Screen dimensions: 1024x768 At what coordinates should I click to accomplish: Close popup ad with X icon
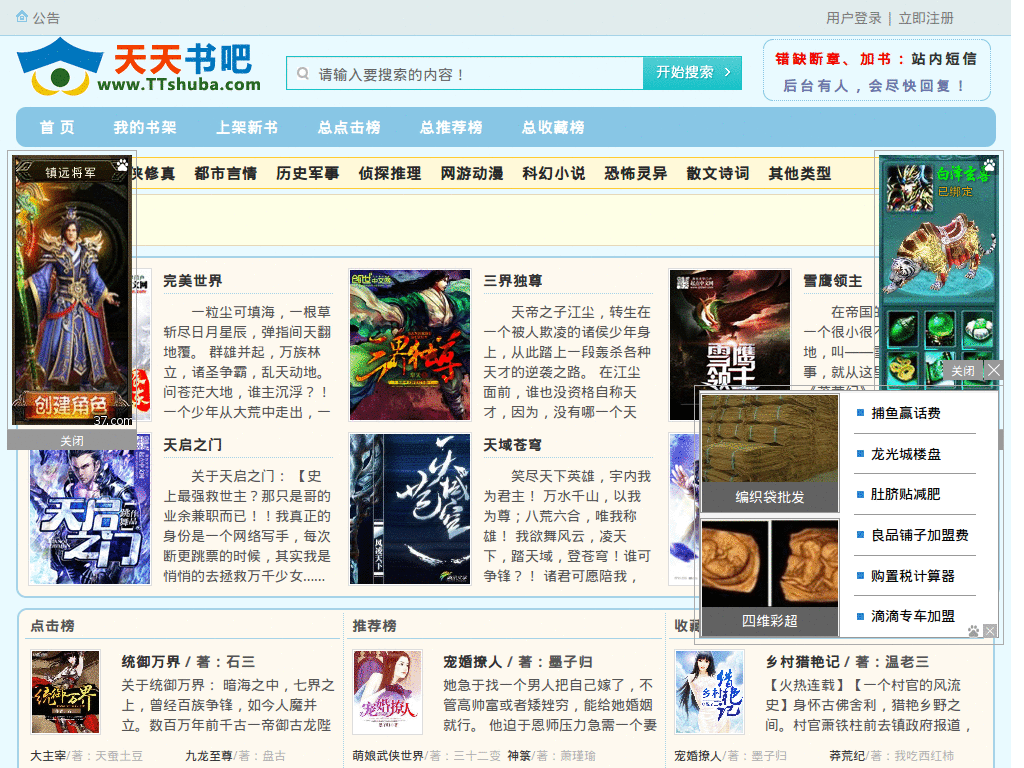pyautogui.click(x=994, y=370)
